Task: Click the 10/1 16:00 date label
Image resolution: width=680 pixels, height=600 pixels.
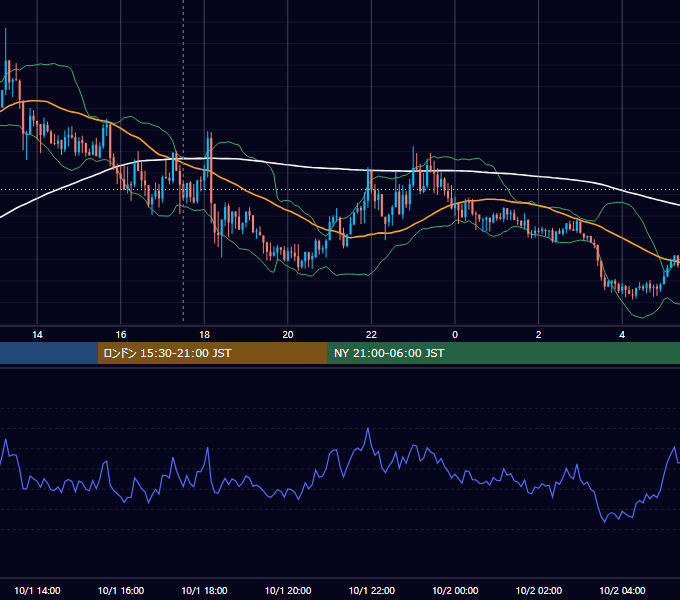Action: tap(121, 590)
